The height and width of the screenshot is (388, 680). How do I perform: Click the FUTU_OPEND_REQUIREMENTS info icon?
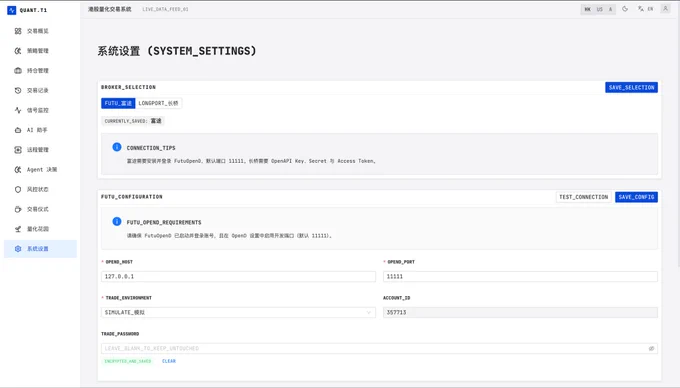coord(117,222)
